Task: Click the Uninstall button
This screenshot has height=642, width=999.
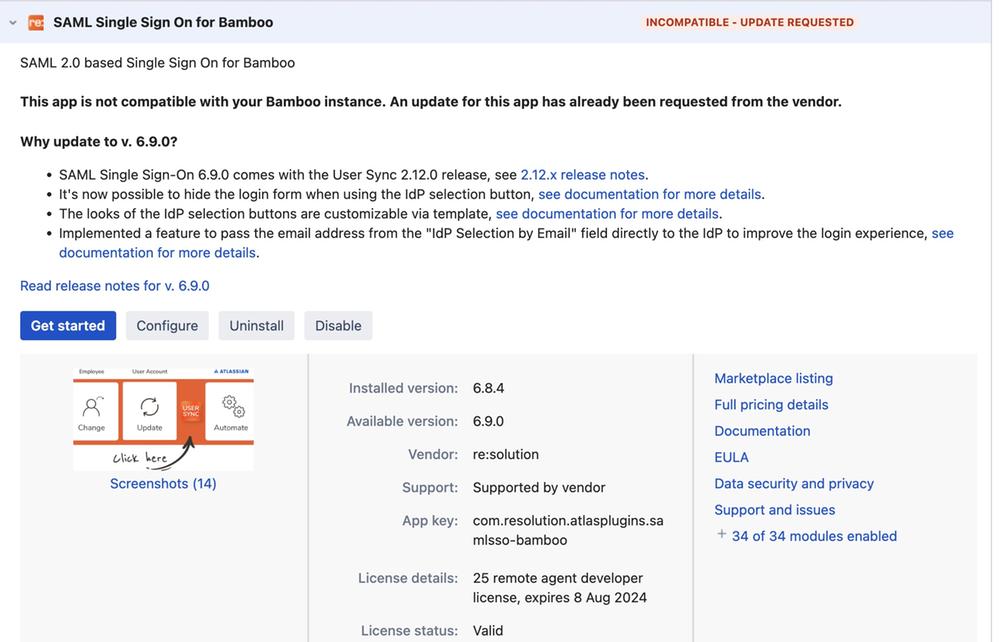Action: tap(257, 325)
